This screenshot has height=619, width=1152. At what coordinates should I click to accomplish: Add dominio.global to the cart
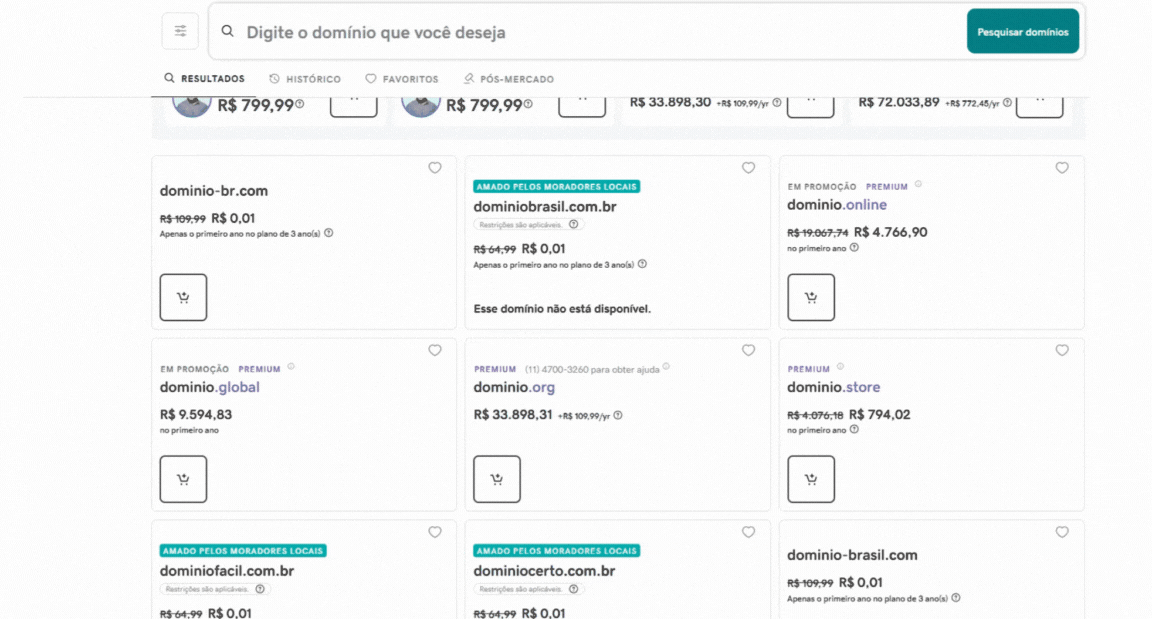tap(183, 479)
